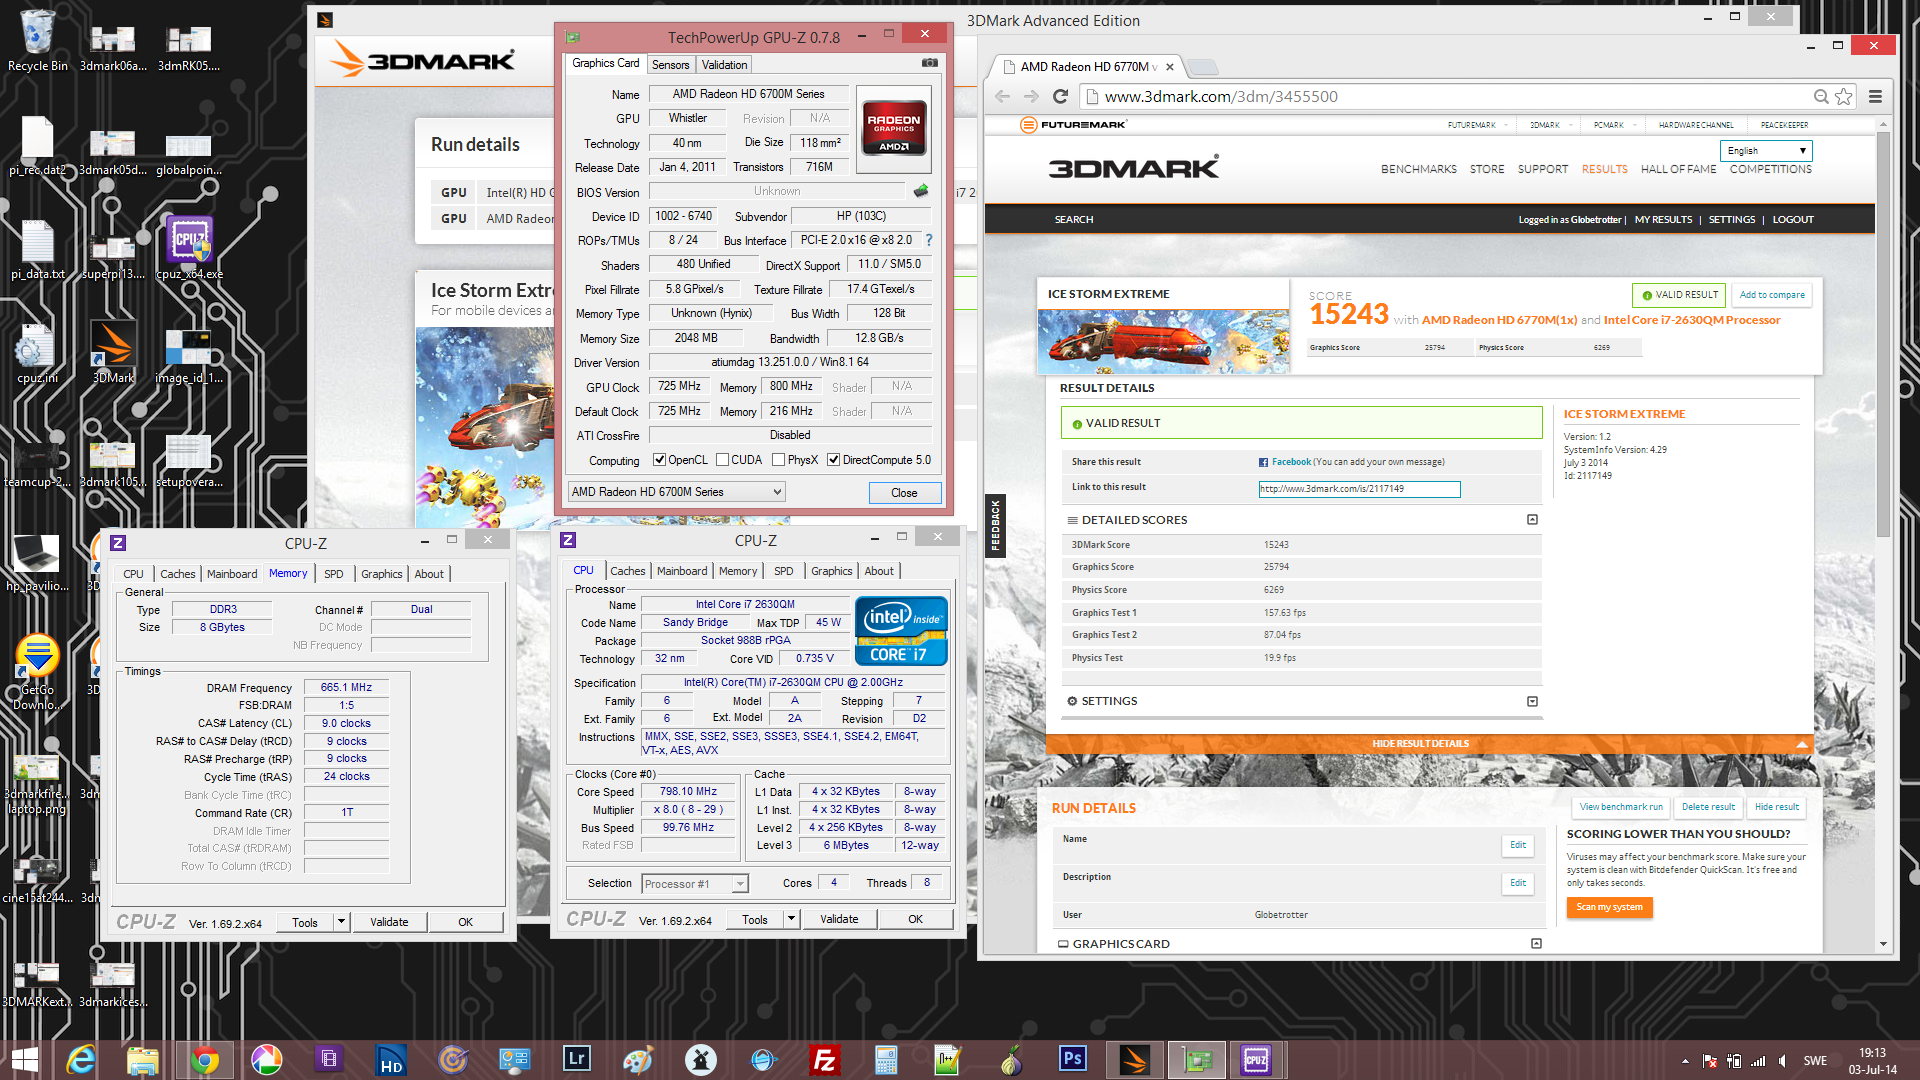Click the volume icon in system tray
The image size is (1920, 1080).
pos(1781,1061)
